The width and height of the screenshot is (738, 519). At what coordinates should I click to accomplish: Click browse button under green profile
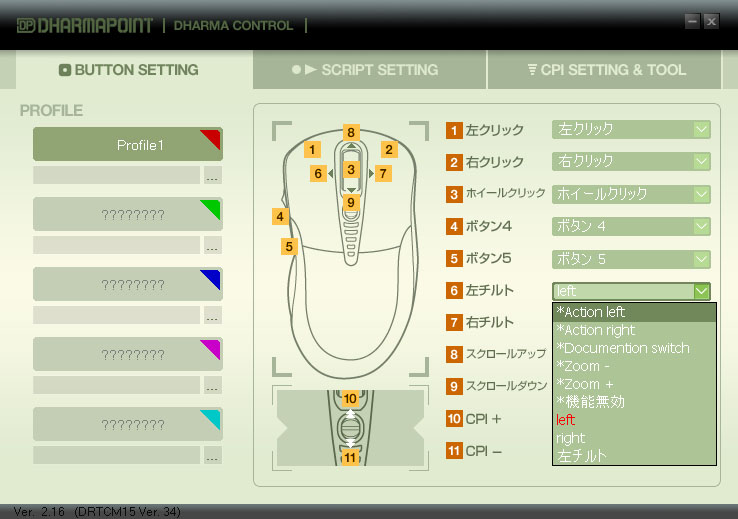[213, 245]
